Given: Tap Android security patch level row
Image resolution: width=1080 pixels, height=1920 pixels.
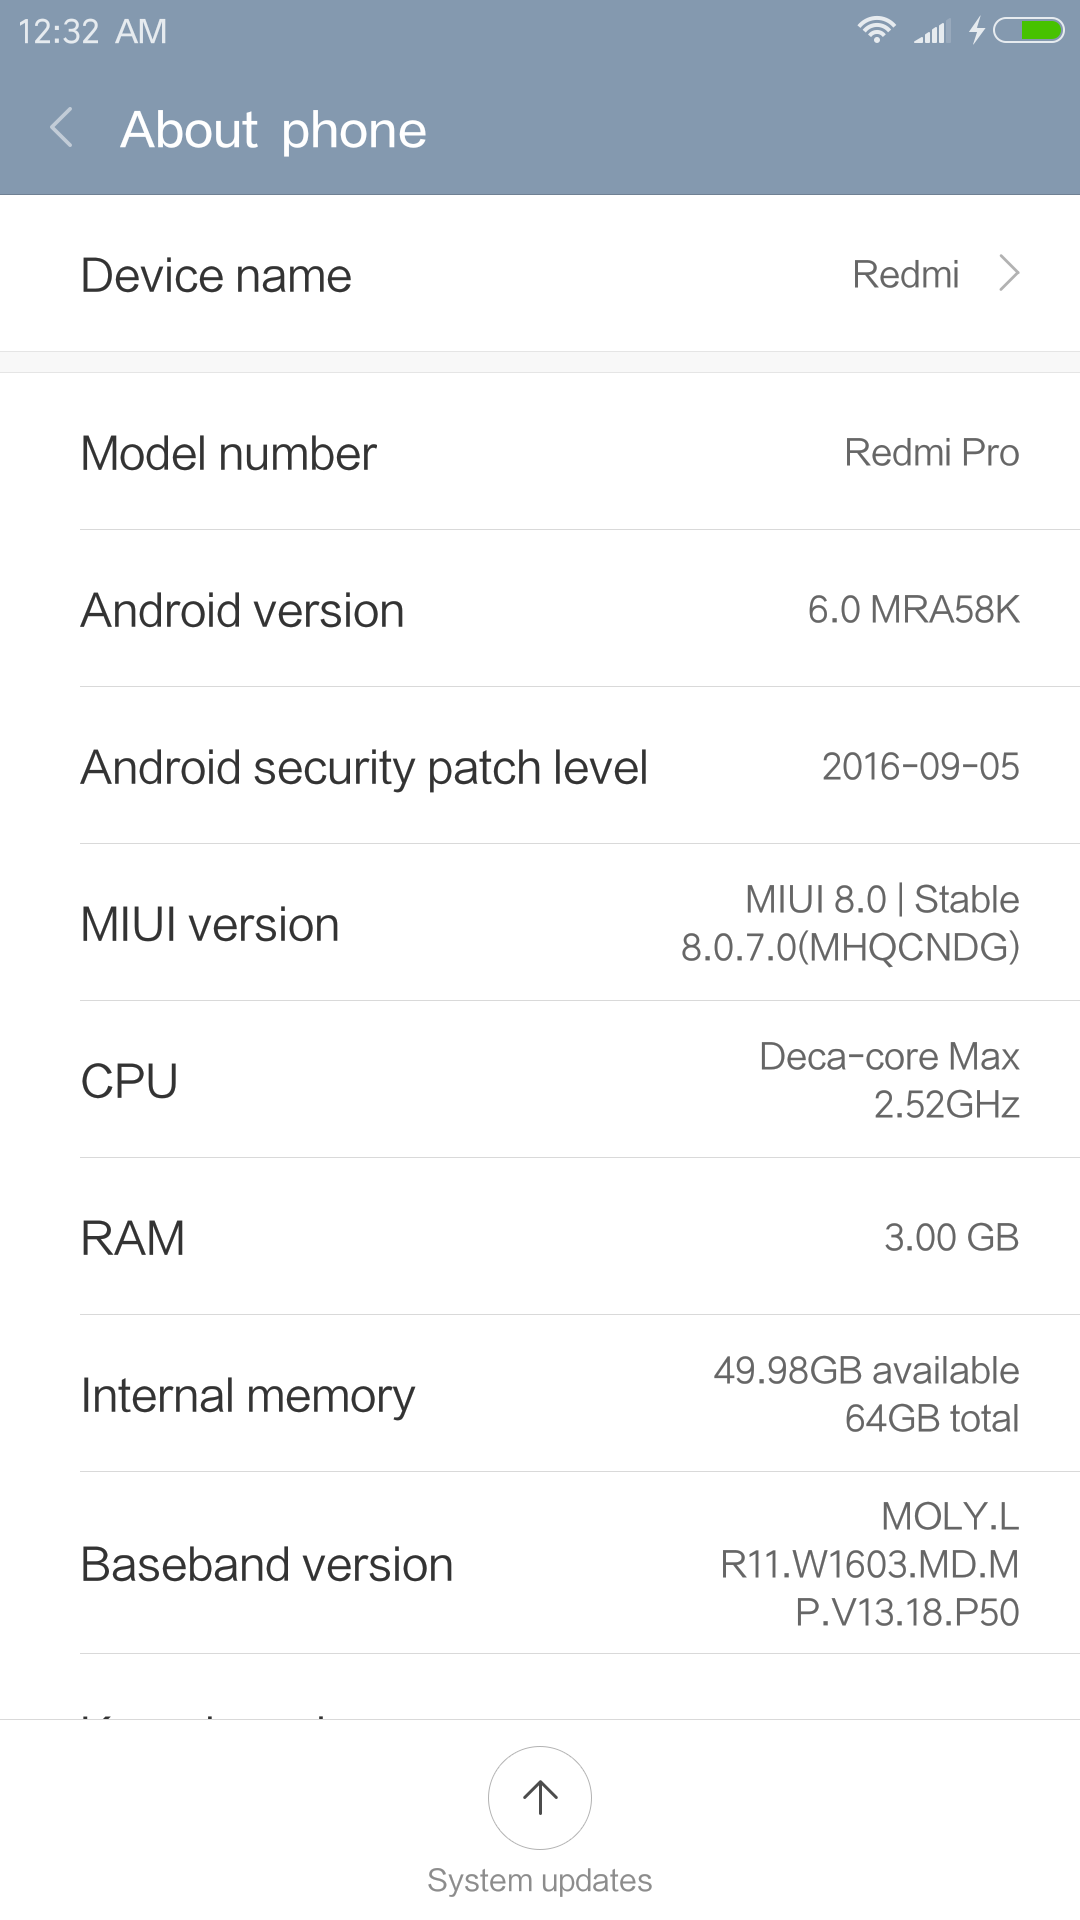Looking at the screenshot, I should pyautogui.click(x=540, y=767).
